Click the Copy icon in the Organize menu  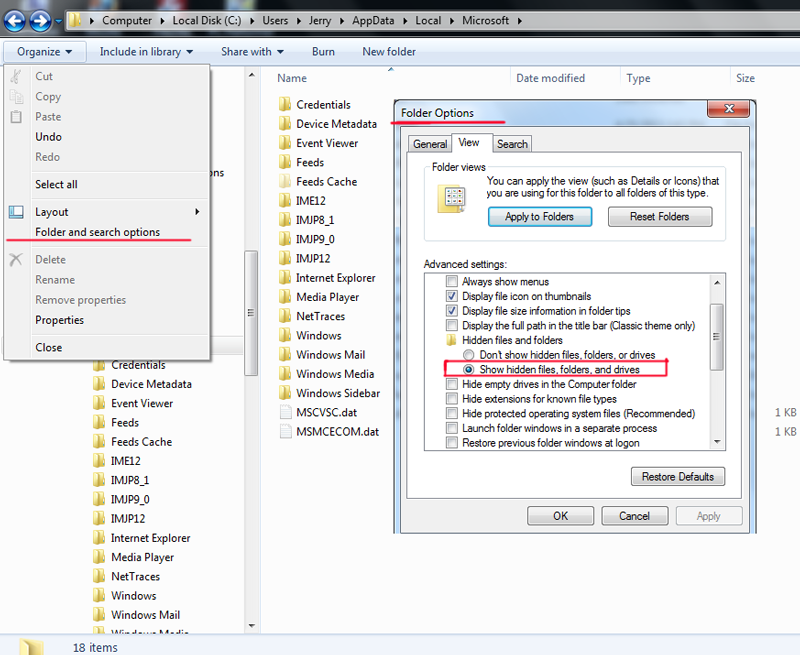17,96
